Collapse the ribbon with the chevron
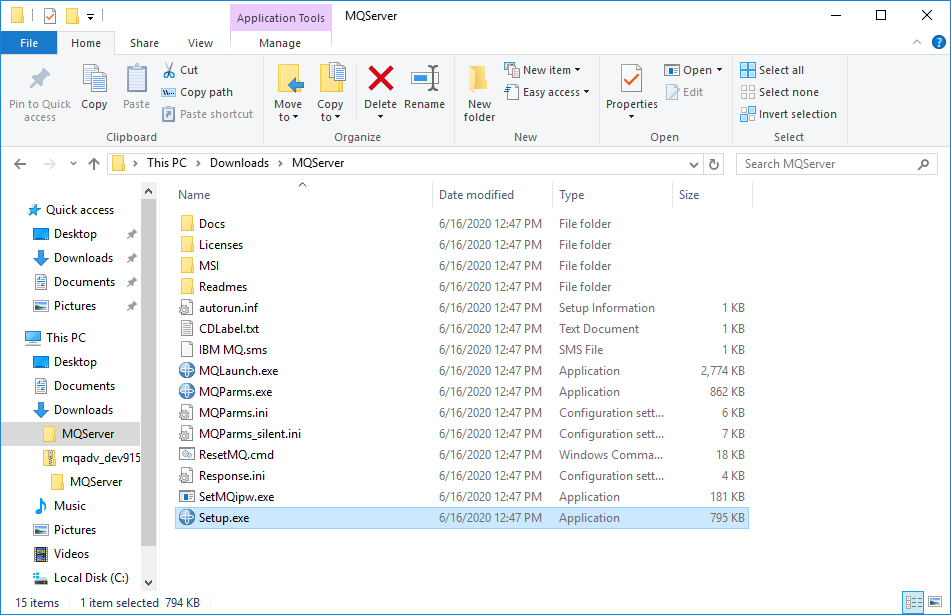The width and height of the screenshot is (951, 615). [917, 42]
